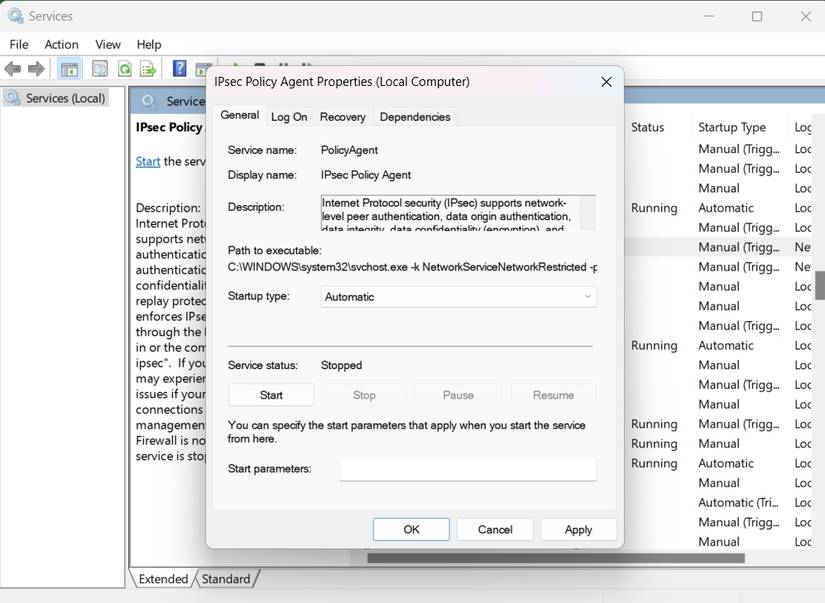Click the Status column header
Screen dimensions: 825x603
(648, 127)
